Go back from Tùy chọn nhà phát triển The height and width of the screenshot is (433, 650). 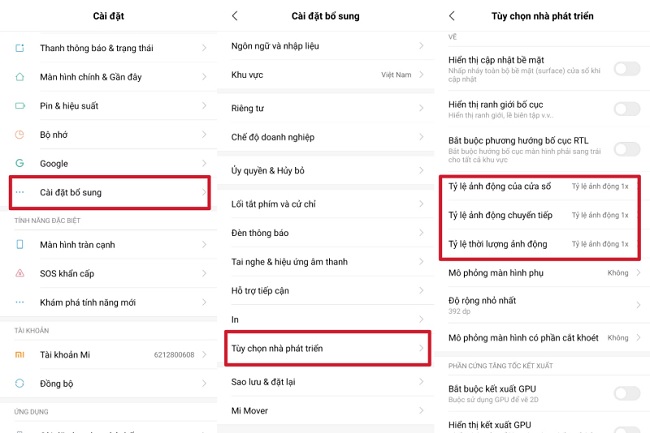(452, 16)
